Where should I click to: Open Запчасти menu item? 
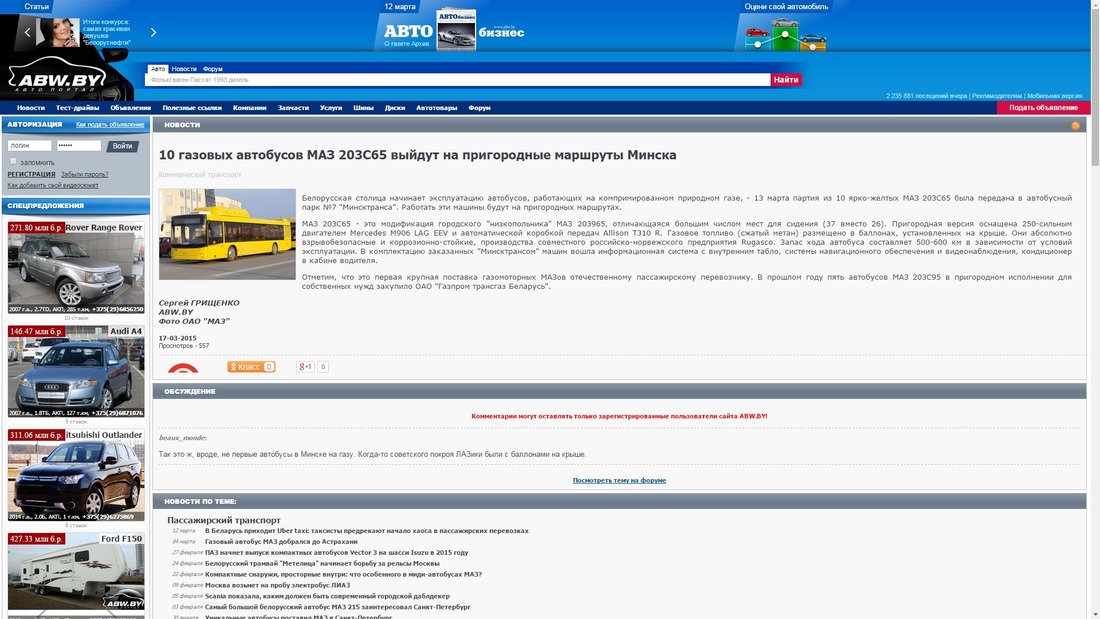pos(293,107)
